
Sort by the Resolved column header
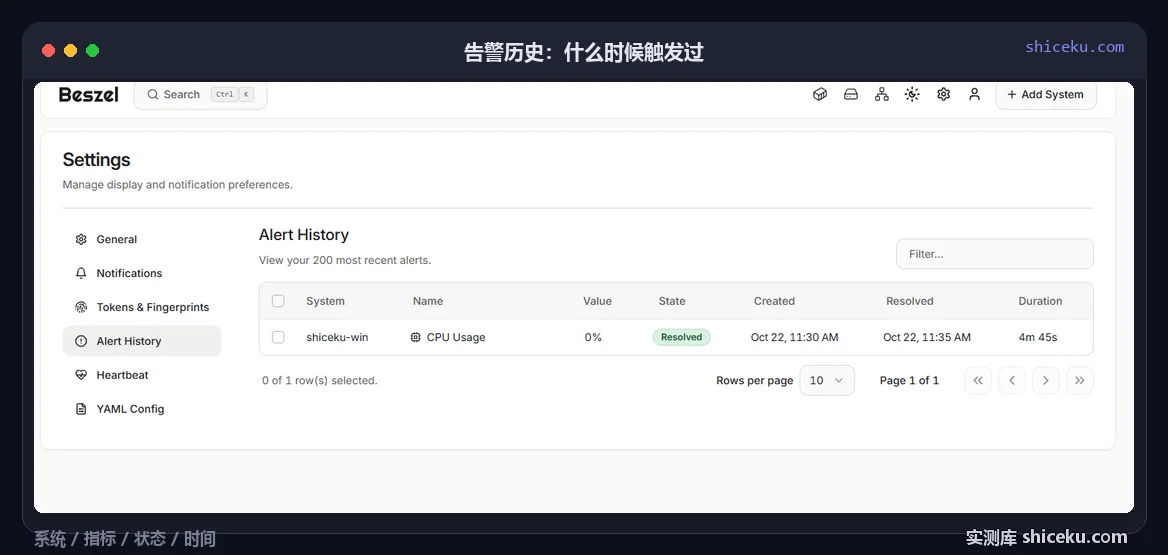910,301
